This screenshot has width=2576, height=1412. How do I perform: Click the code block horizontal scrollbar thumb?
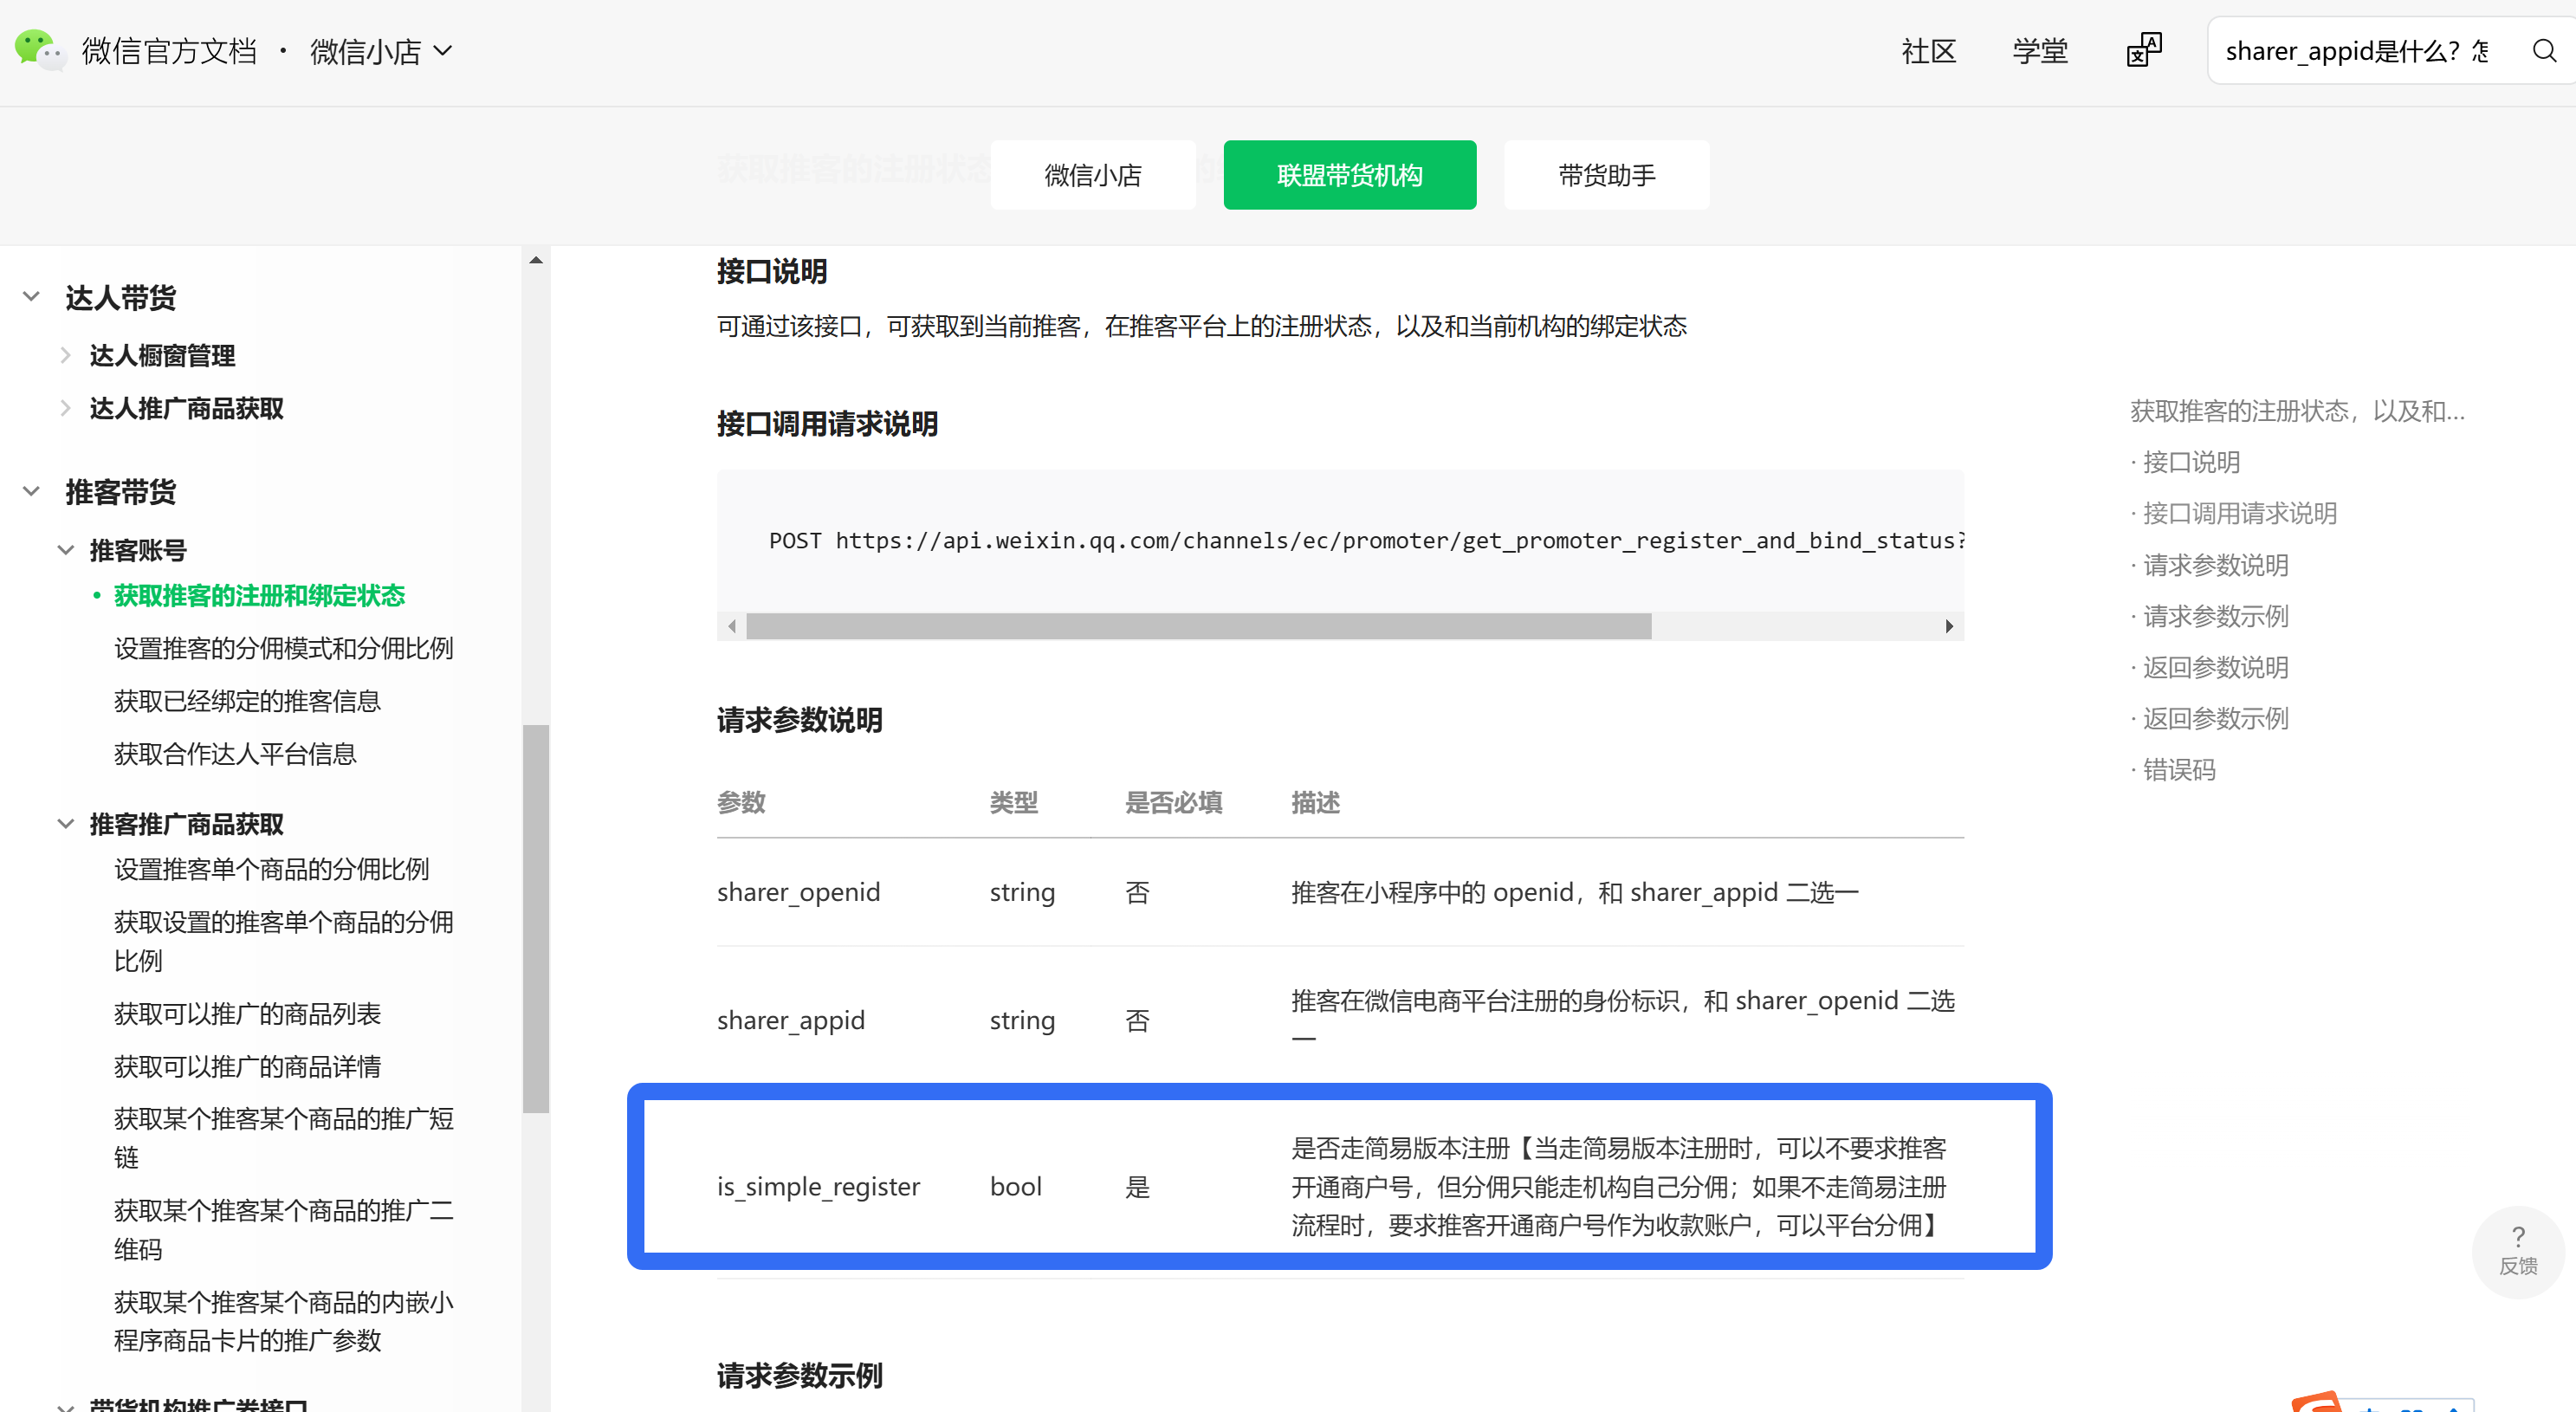tap(1198, 626)
